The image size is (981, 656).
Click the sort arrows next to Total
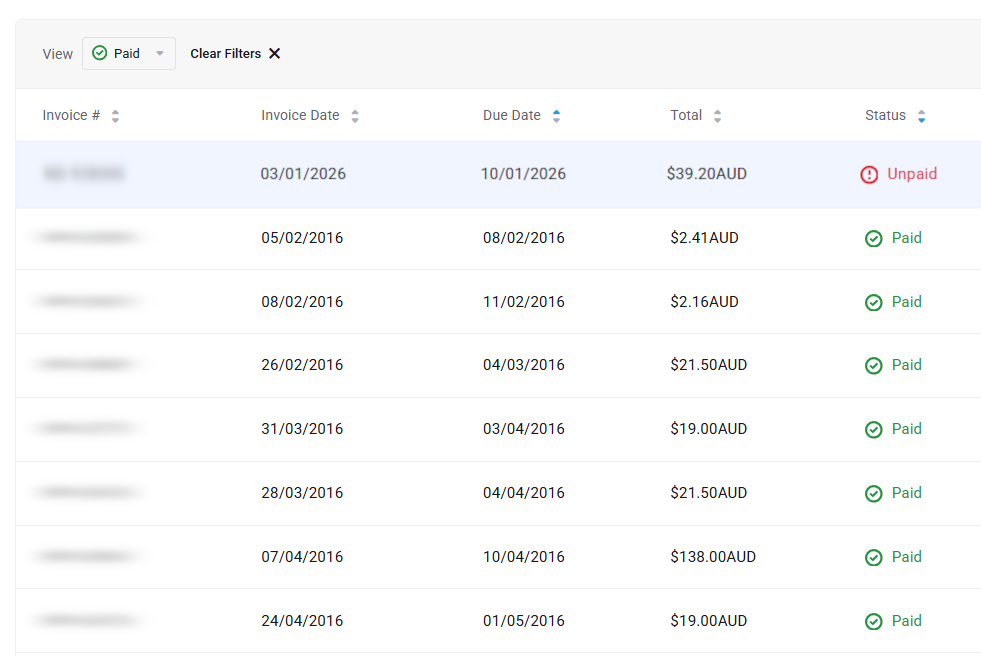pos(717,116)
